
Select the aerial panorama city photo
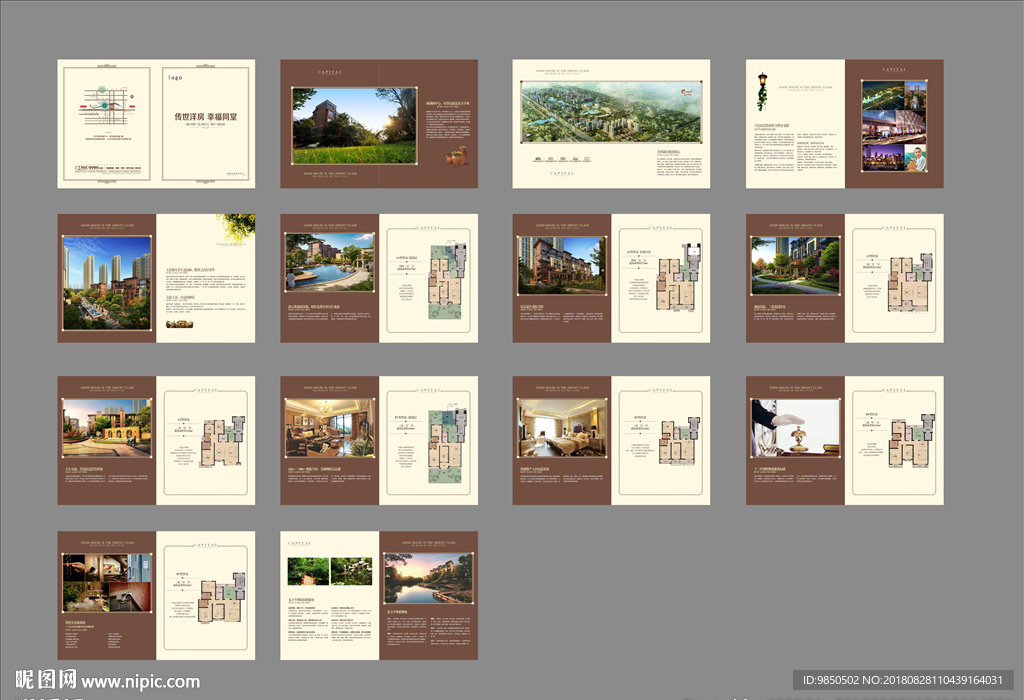(x=610, y=112)
